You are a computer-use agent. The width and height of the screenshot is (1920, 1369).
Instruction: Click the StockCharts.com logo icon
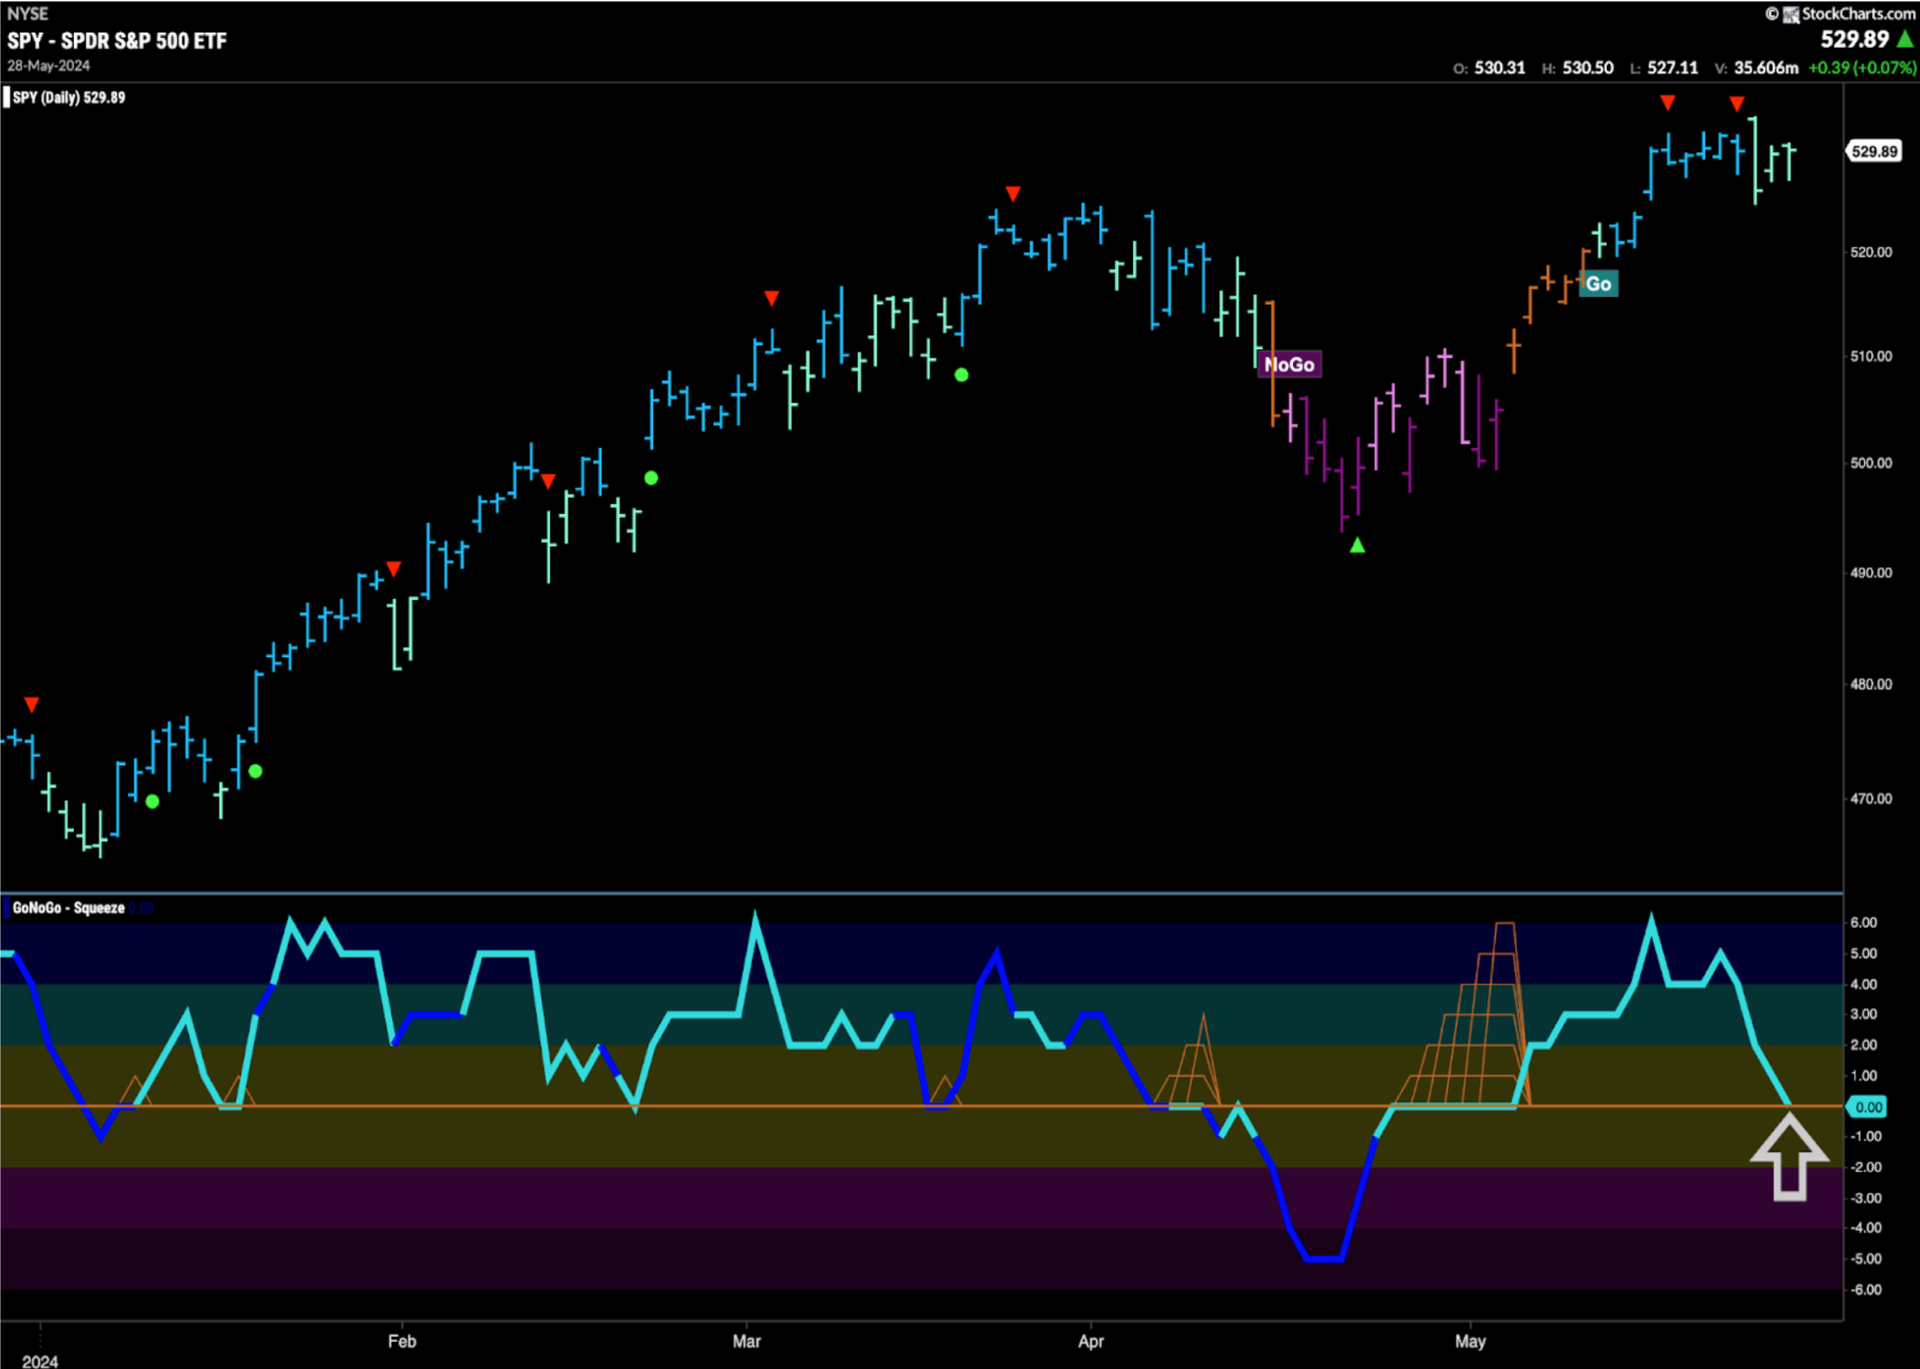[1793, 14]
